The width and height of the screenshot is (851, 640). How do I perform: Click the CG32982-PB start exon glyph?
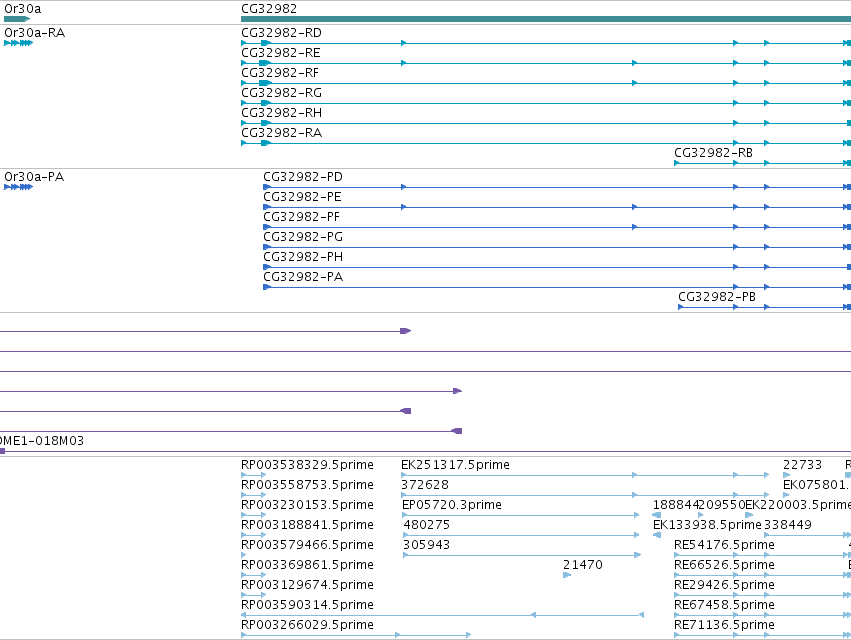tap(681, 307)
